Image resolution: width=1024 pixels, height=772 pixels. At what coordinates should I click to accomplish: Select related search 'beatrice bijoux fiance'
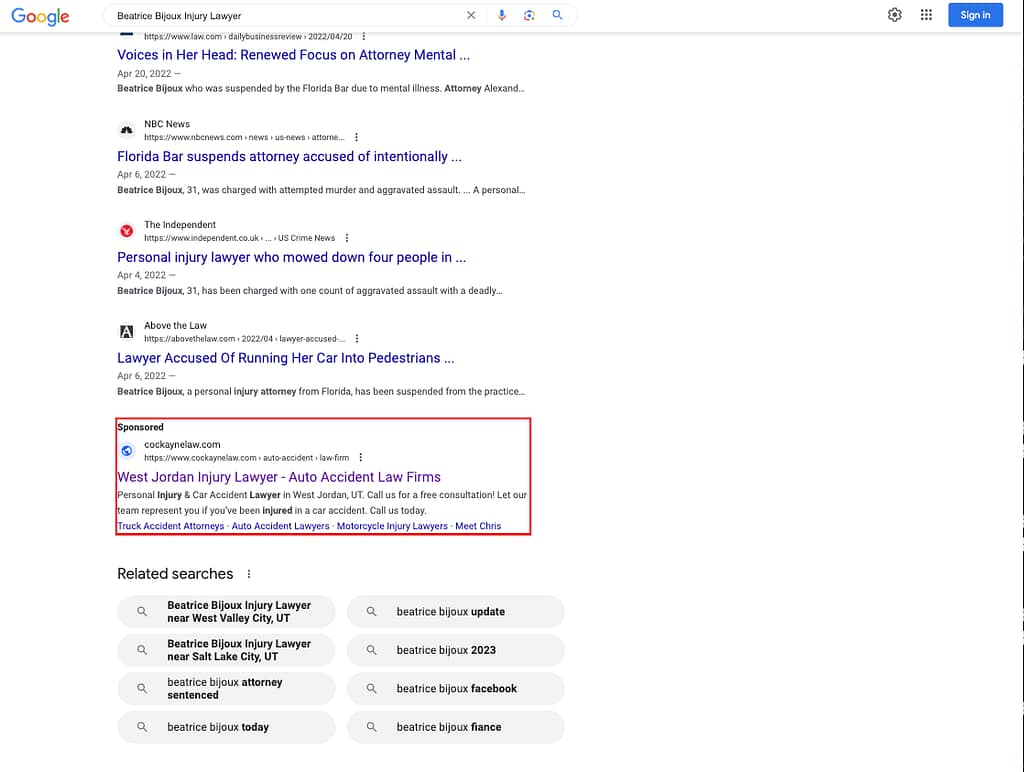[x=455, y=727]
